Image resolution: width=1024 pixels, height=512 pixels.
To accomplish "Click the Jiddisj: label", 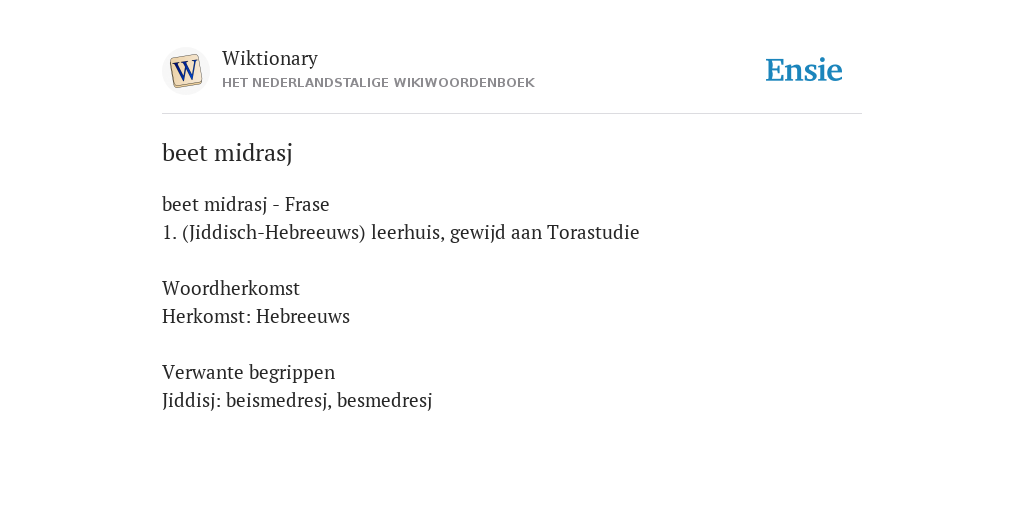I will (x=191, y=400).
